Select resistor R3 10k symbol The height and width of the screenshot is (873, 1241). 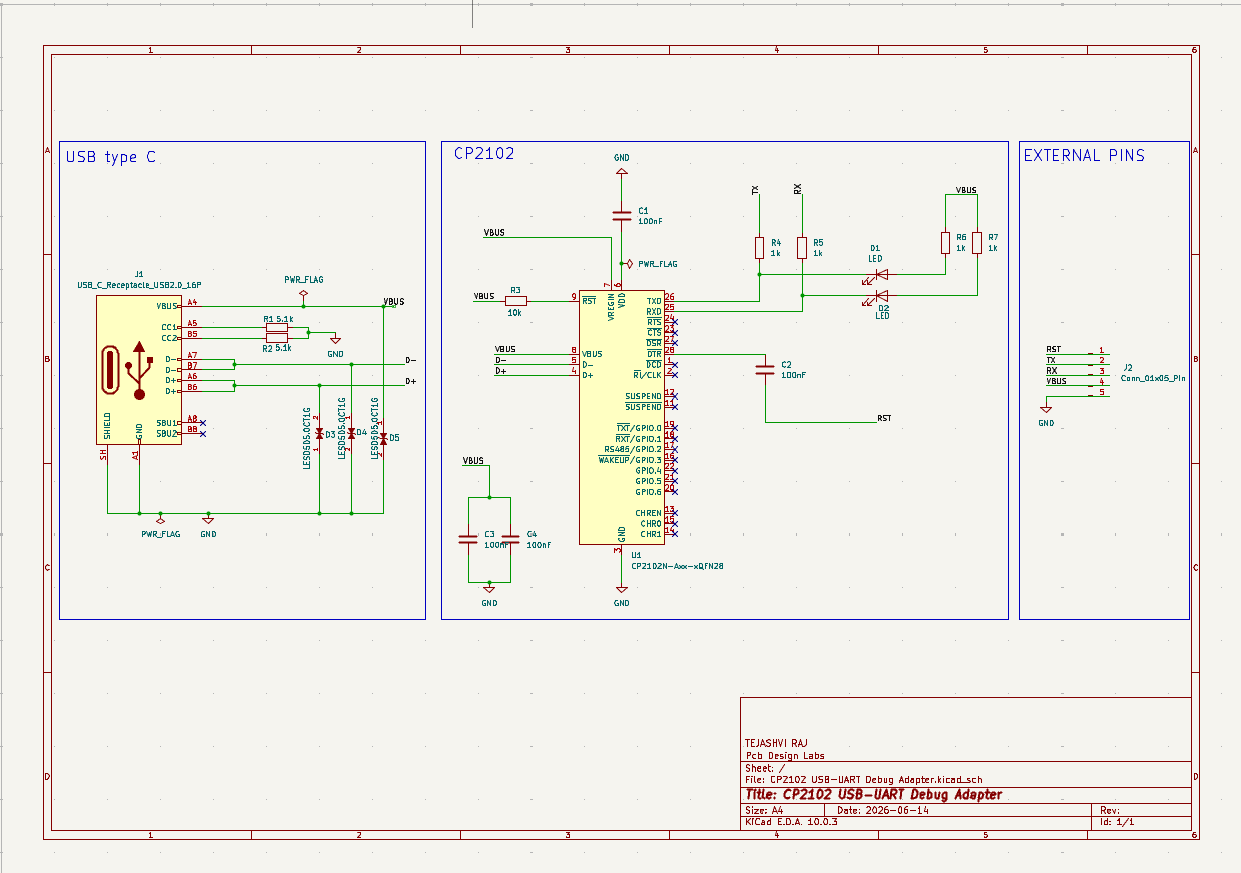(x=516, y=300)
